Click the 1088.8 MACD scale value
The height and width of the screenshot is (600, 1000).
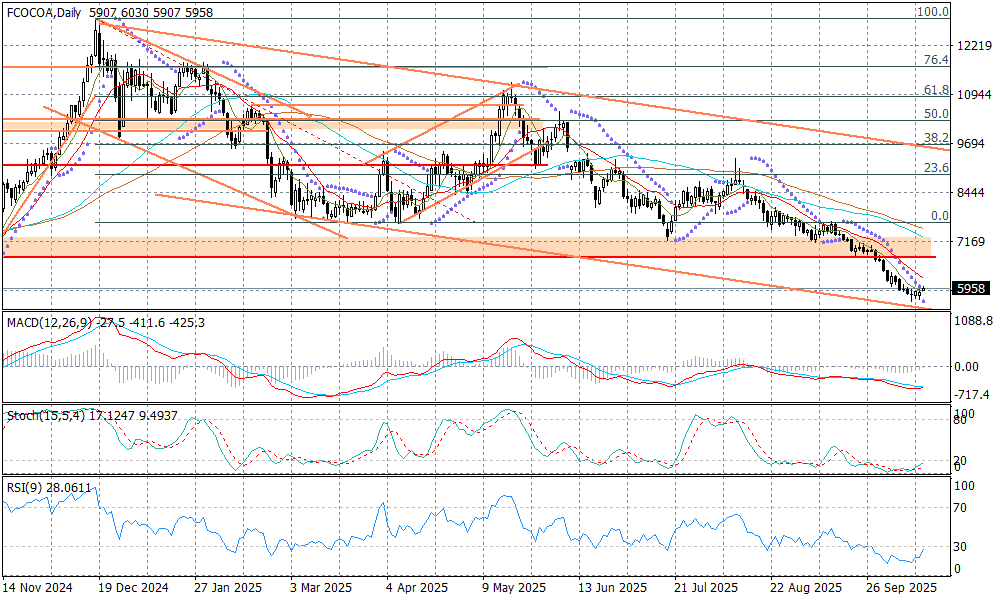point(973,321)
